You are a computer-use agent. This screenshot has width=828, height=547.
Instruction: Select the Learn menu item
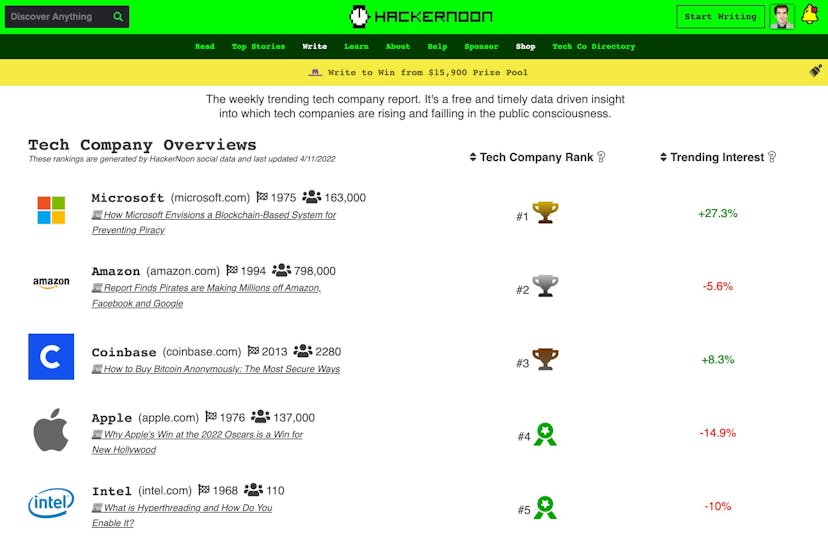[x=356, y=46]
